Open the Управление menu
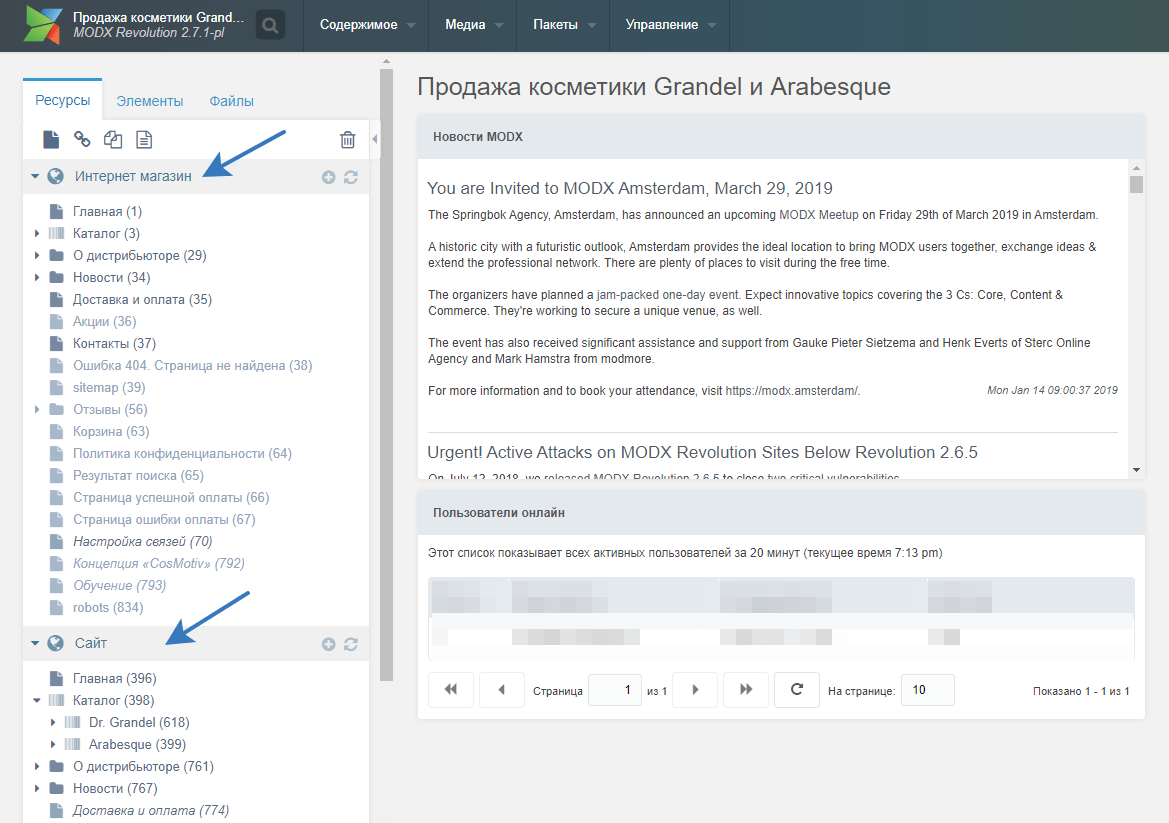This screenshot has height=823, width=1169. tap(669, 25)
